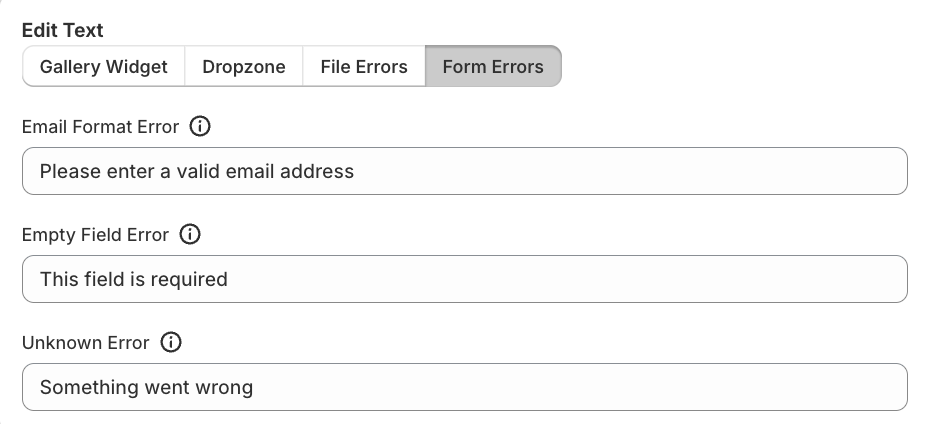Viewport: 928px width, 424px height.
Task: Place cursor in "Please enter a valid email address" text
Action: point(197,171)
